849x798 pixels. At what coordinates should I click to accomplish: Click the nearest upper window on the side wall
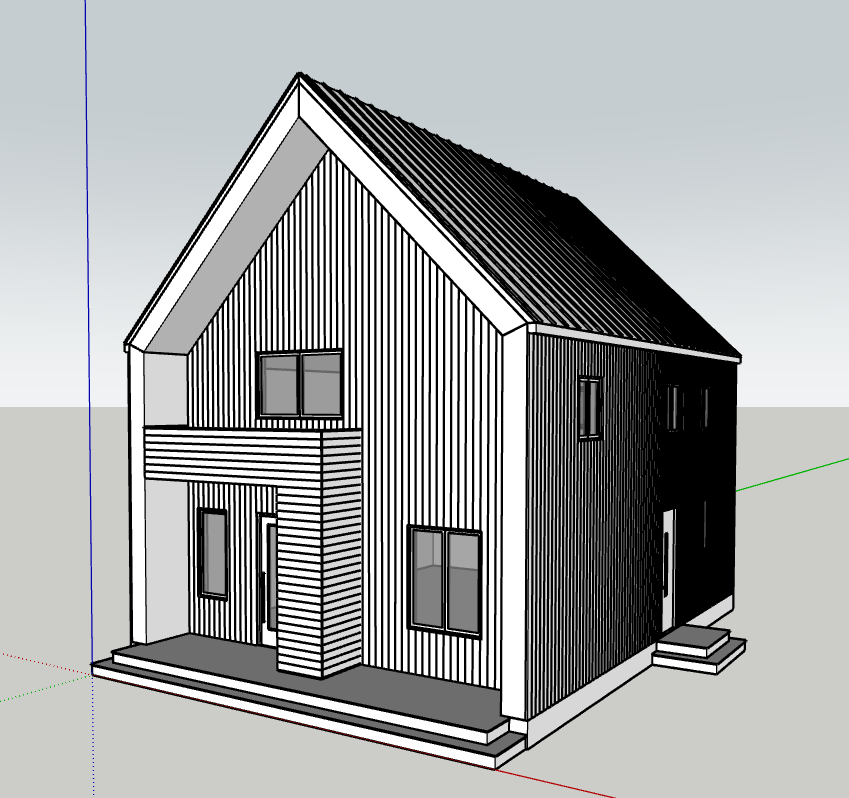[591, 408]
